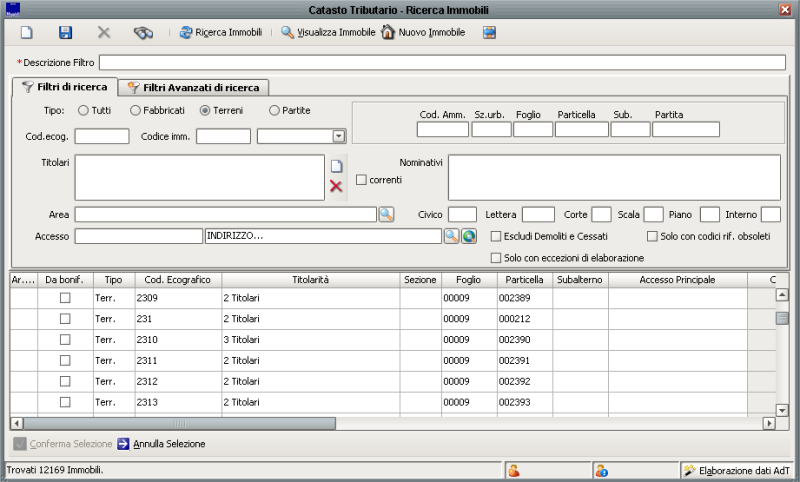This screenshot has width=800, height=482.
Task: Open the Codice imm. dropdown list
Action: tap(339, 136)
